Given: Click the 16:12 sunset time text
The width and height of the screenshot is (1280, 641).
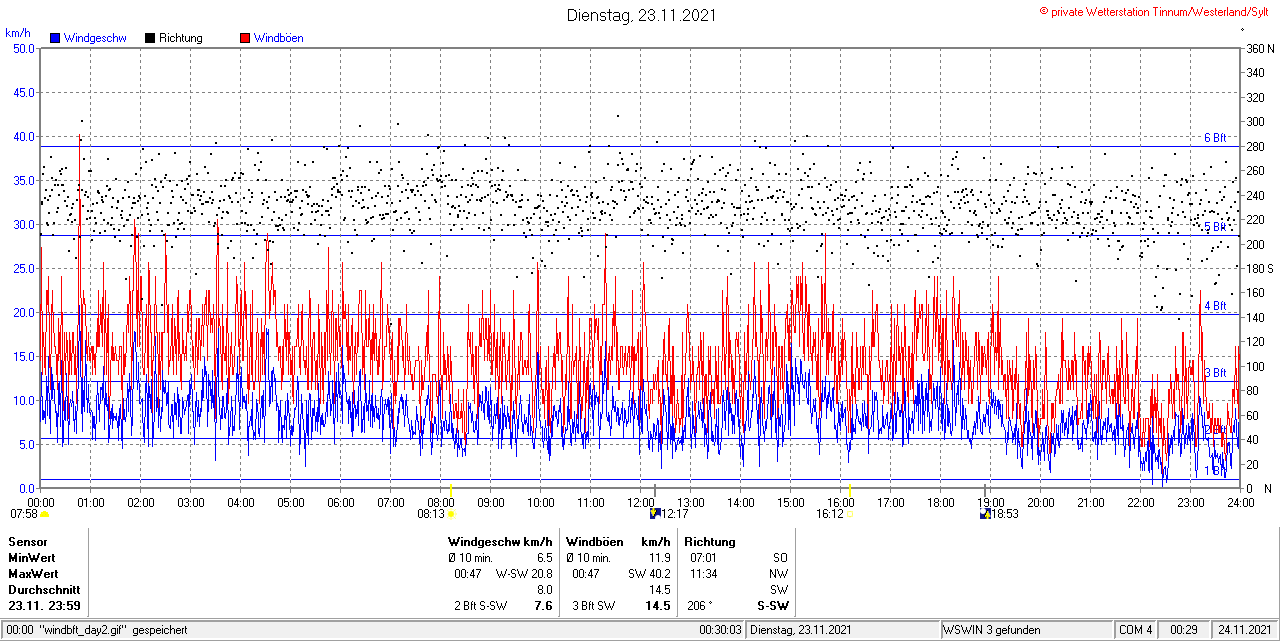Looking at the screenshot, I should click(x=830, y=514).
